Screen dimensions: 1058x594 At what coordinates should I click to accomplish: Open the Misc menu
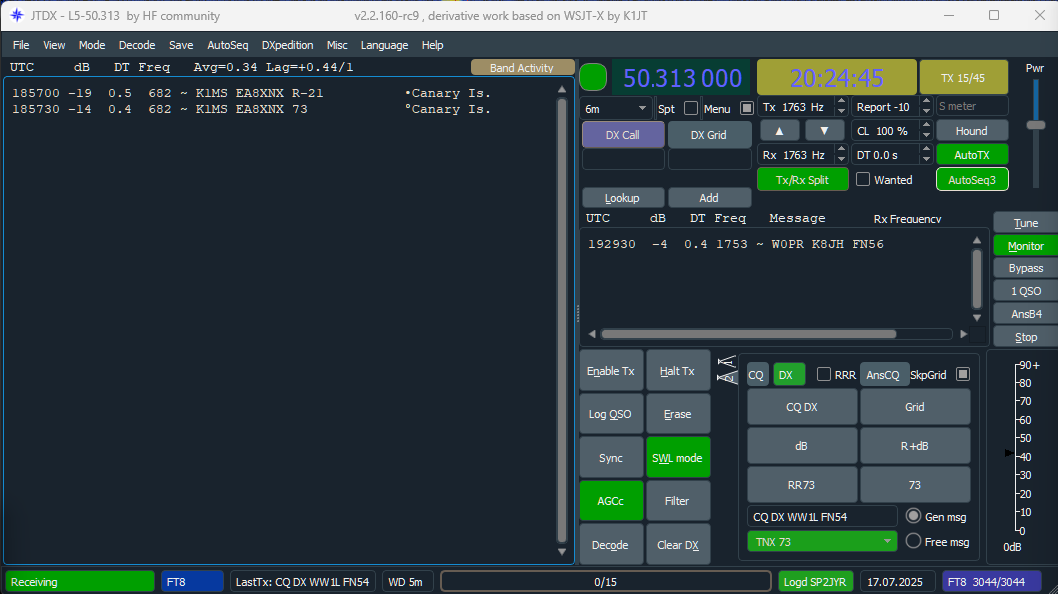point(337,45)
